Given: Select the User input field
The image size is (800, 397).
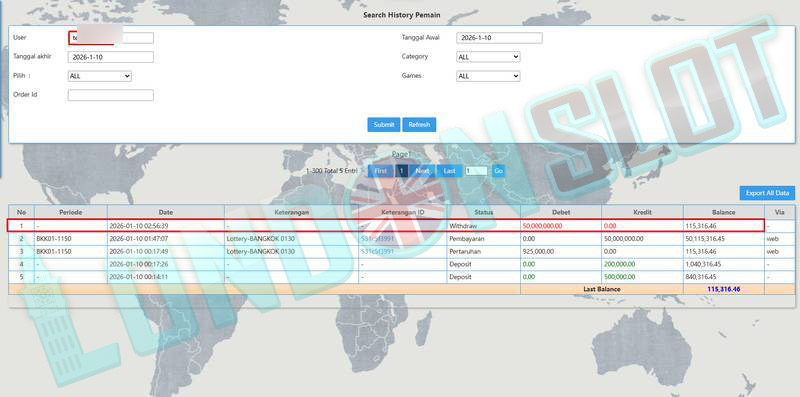Looking at the screenshot, I should [x=111, y=38].
